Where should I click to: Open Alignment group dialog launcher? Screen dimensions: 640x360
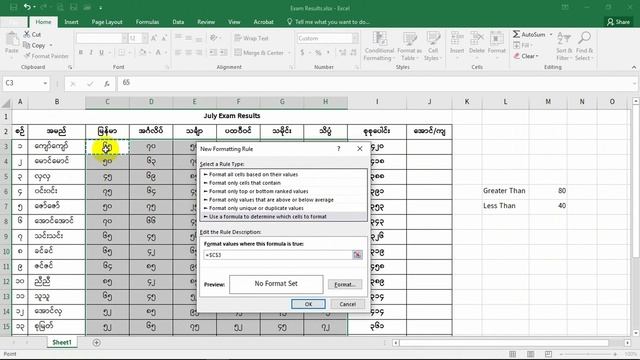pos(291,67)
